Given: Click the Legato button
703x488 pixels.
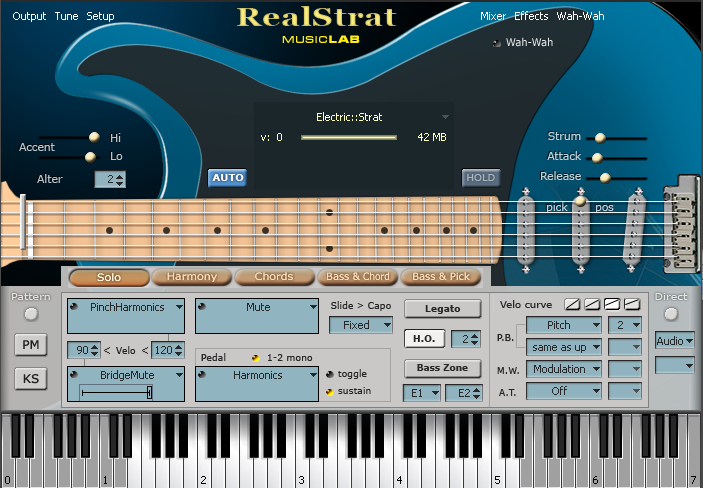Looking at the screenshot, I should tap(443, 309).
